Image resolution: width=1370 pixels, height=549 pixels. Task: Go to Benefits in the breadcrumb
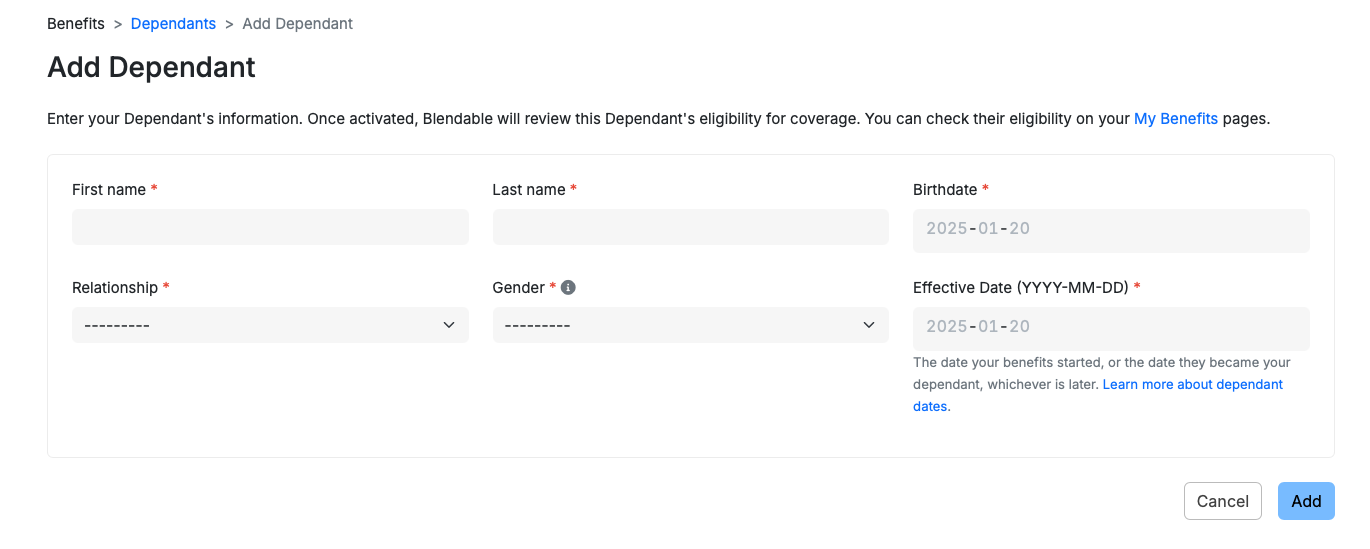[76, 23]
